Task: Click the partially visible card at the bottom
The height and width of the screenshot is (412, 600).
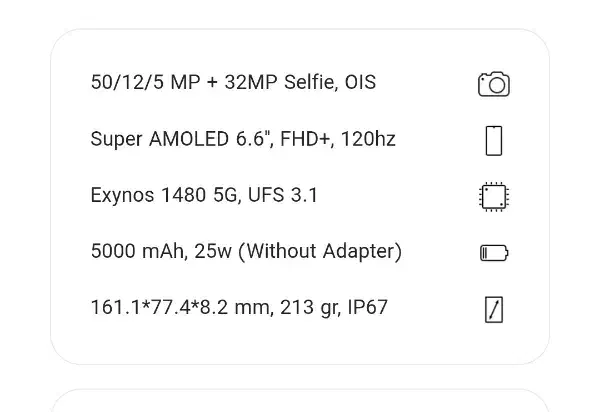Action: [300, 402]
